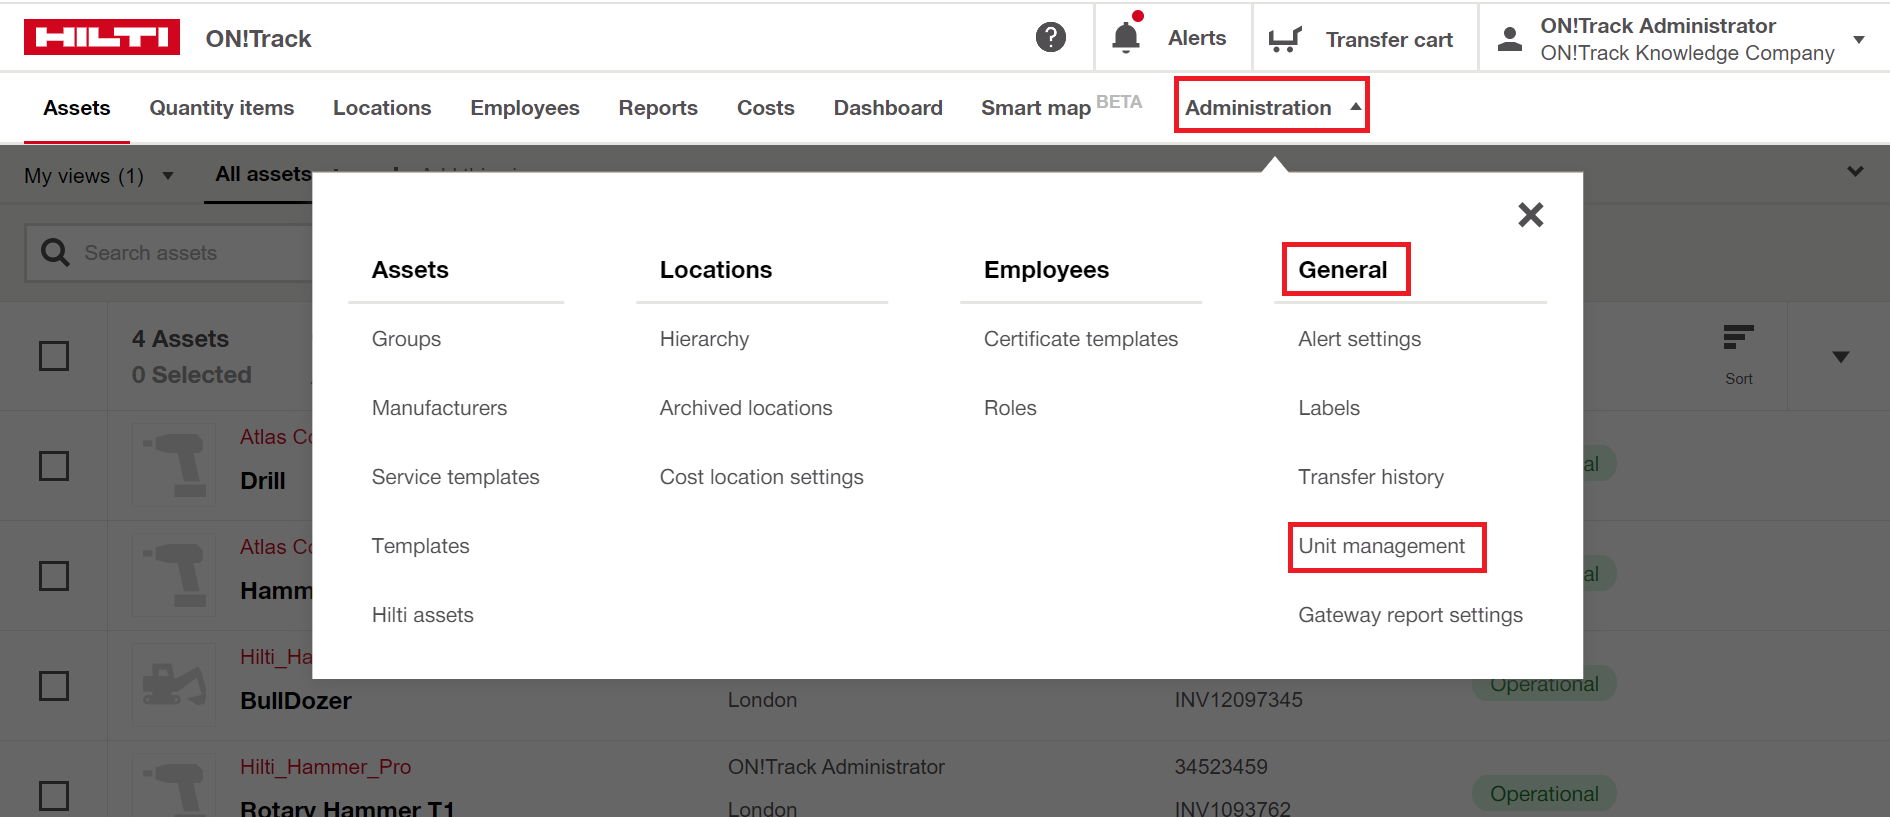Check the BullDozer row checkbox
The image size is (1890, 817).
[54, 686]
